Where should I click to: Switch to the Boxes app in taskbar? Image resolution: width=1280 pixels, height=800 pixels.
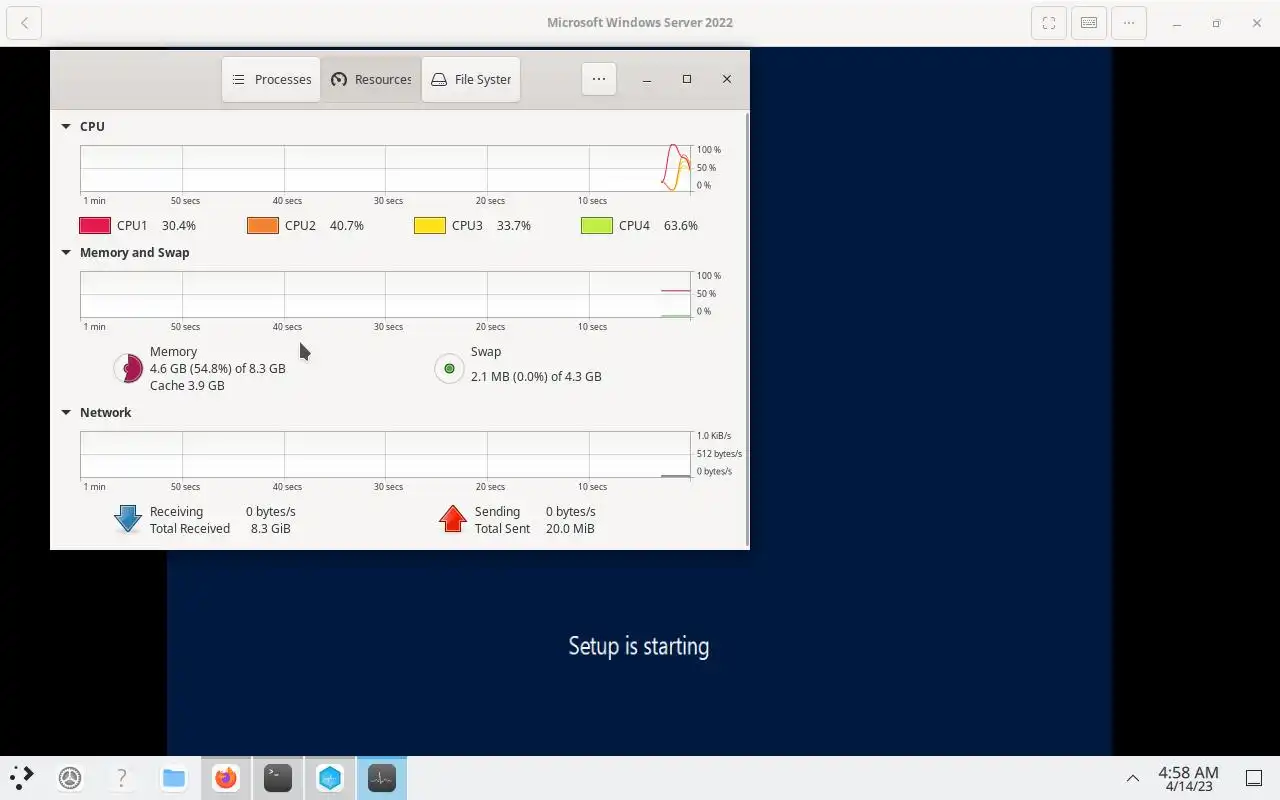[x=330, y=777]
